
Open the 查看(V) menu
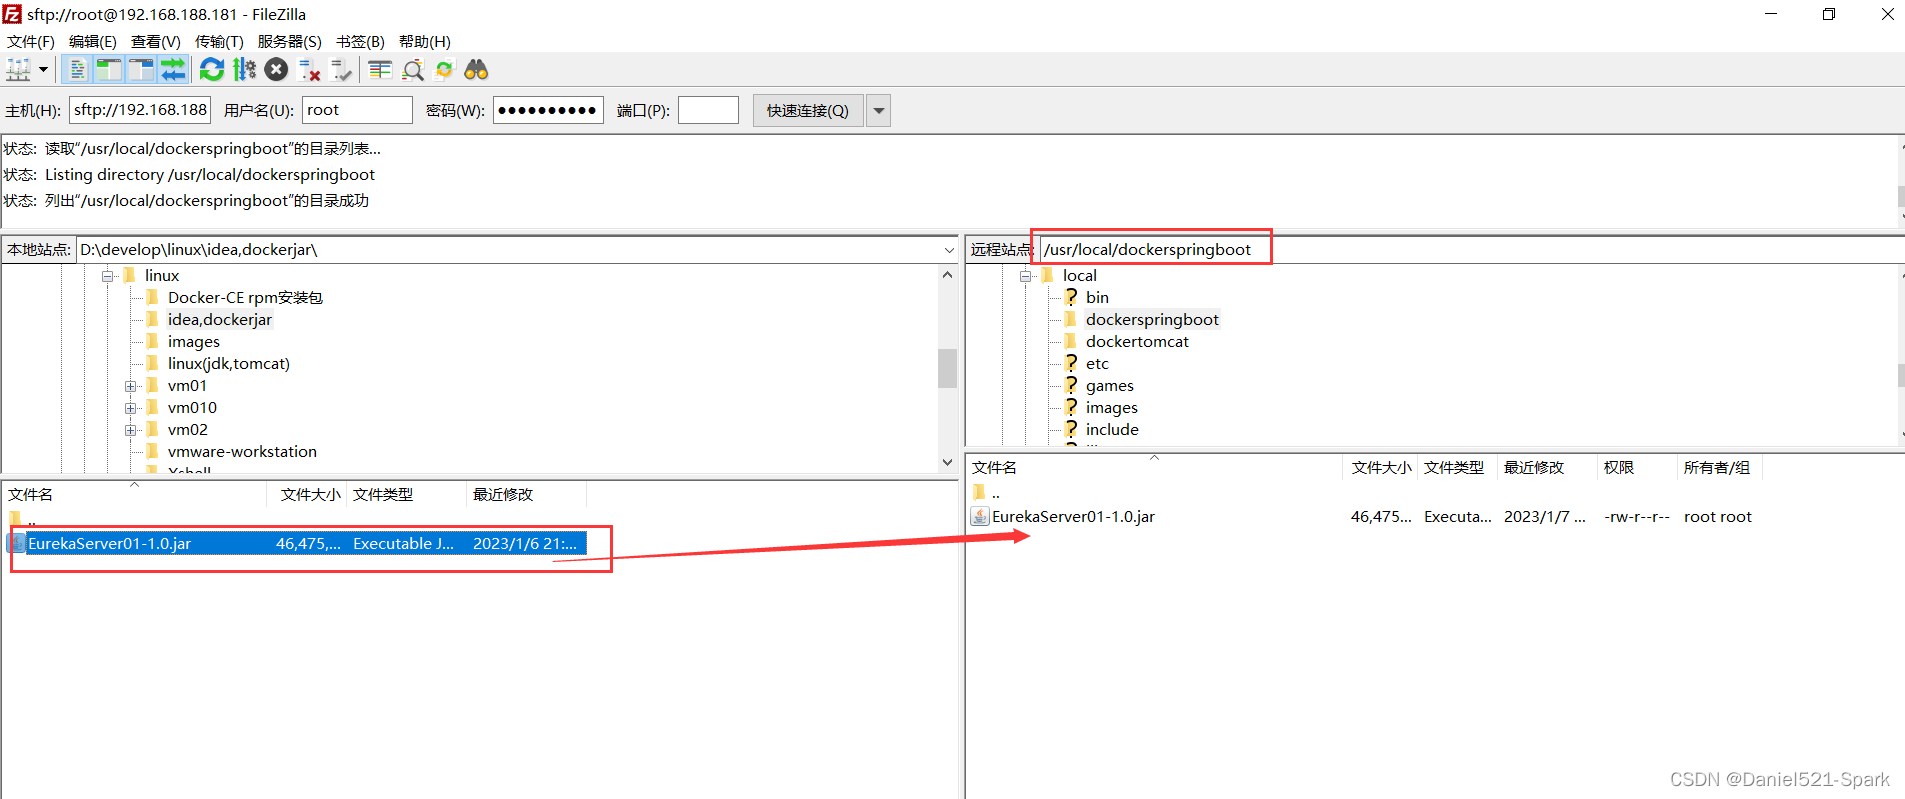pyautogui.click(x=156, y=41)
